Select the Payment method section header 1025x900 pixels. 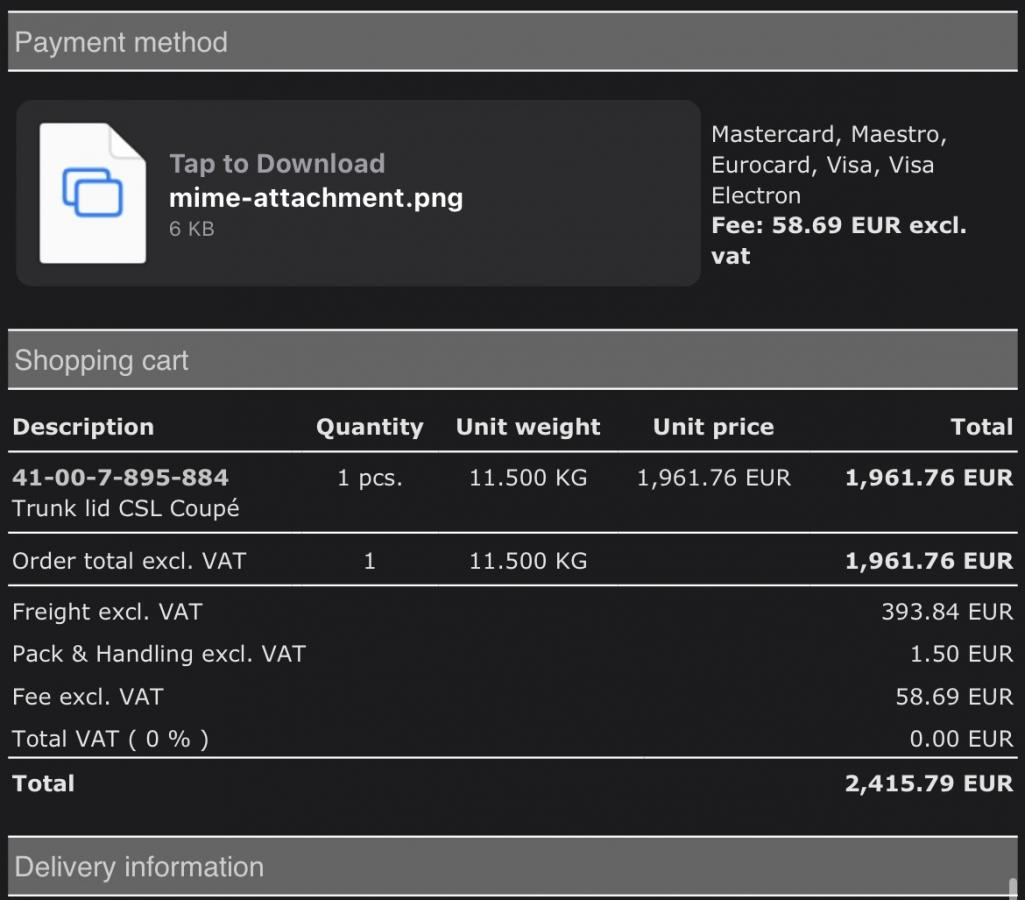[x=121, y=43]
